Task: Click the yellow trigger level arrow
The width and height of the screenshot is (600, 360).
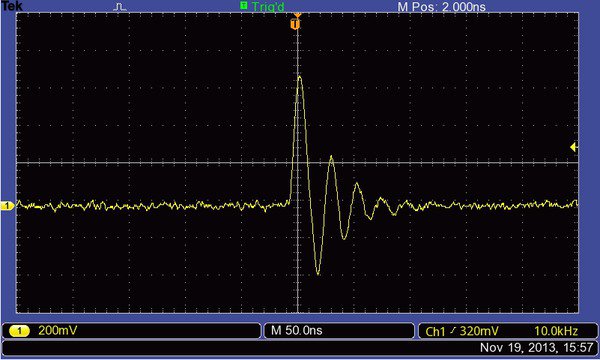Action: coord(573,147)
